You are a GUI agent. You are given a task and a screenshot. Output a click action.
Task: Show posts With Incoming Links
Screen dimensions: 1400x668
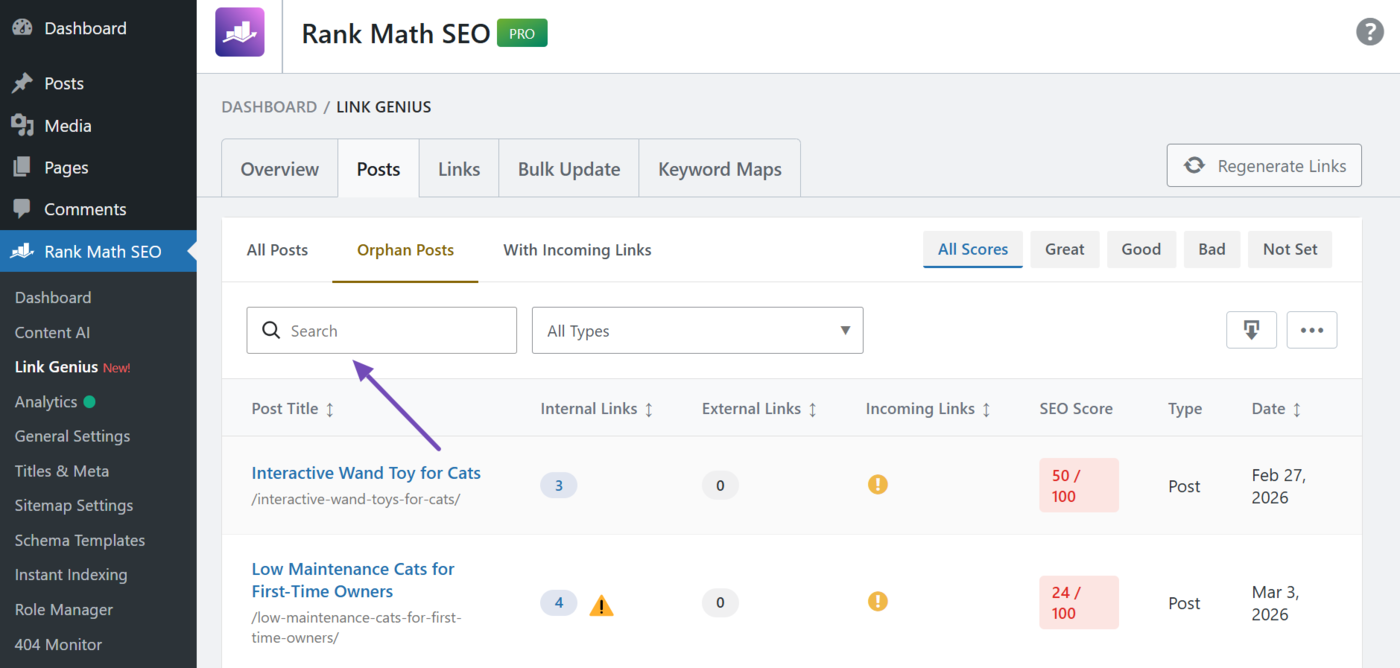click(x=577, y=250)
